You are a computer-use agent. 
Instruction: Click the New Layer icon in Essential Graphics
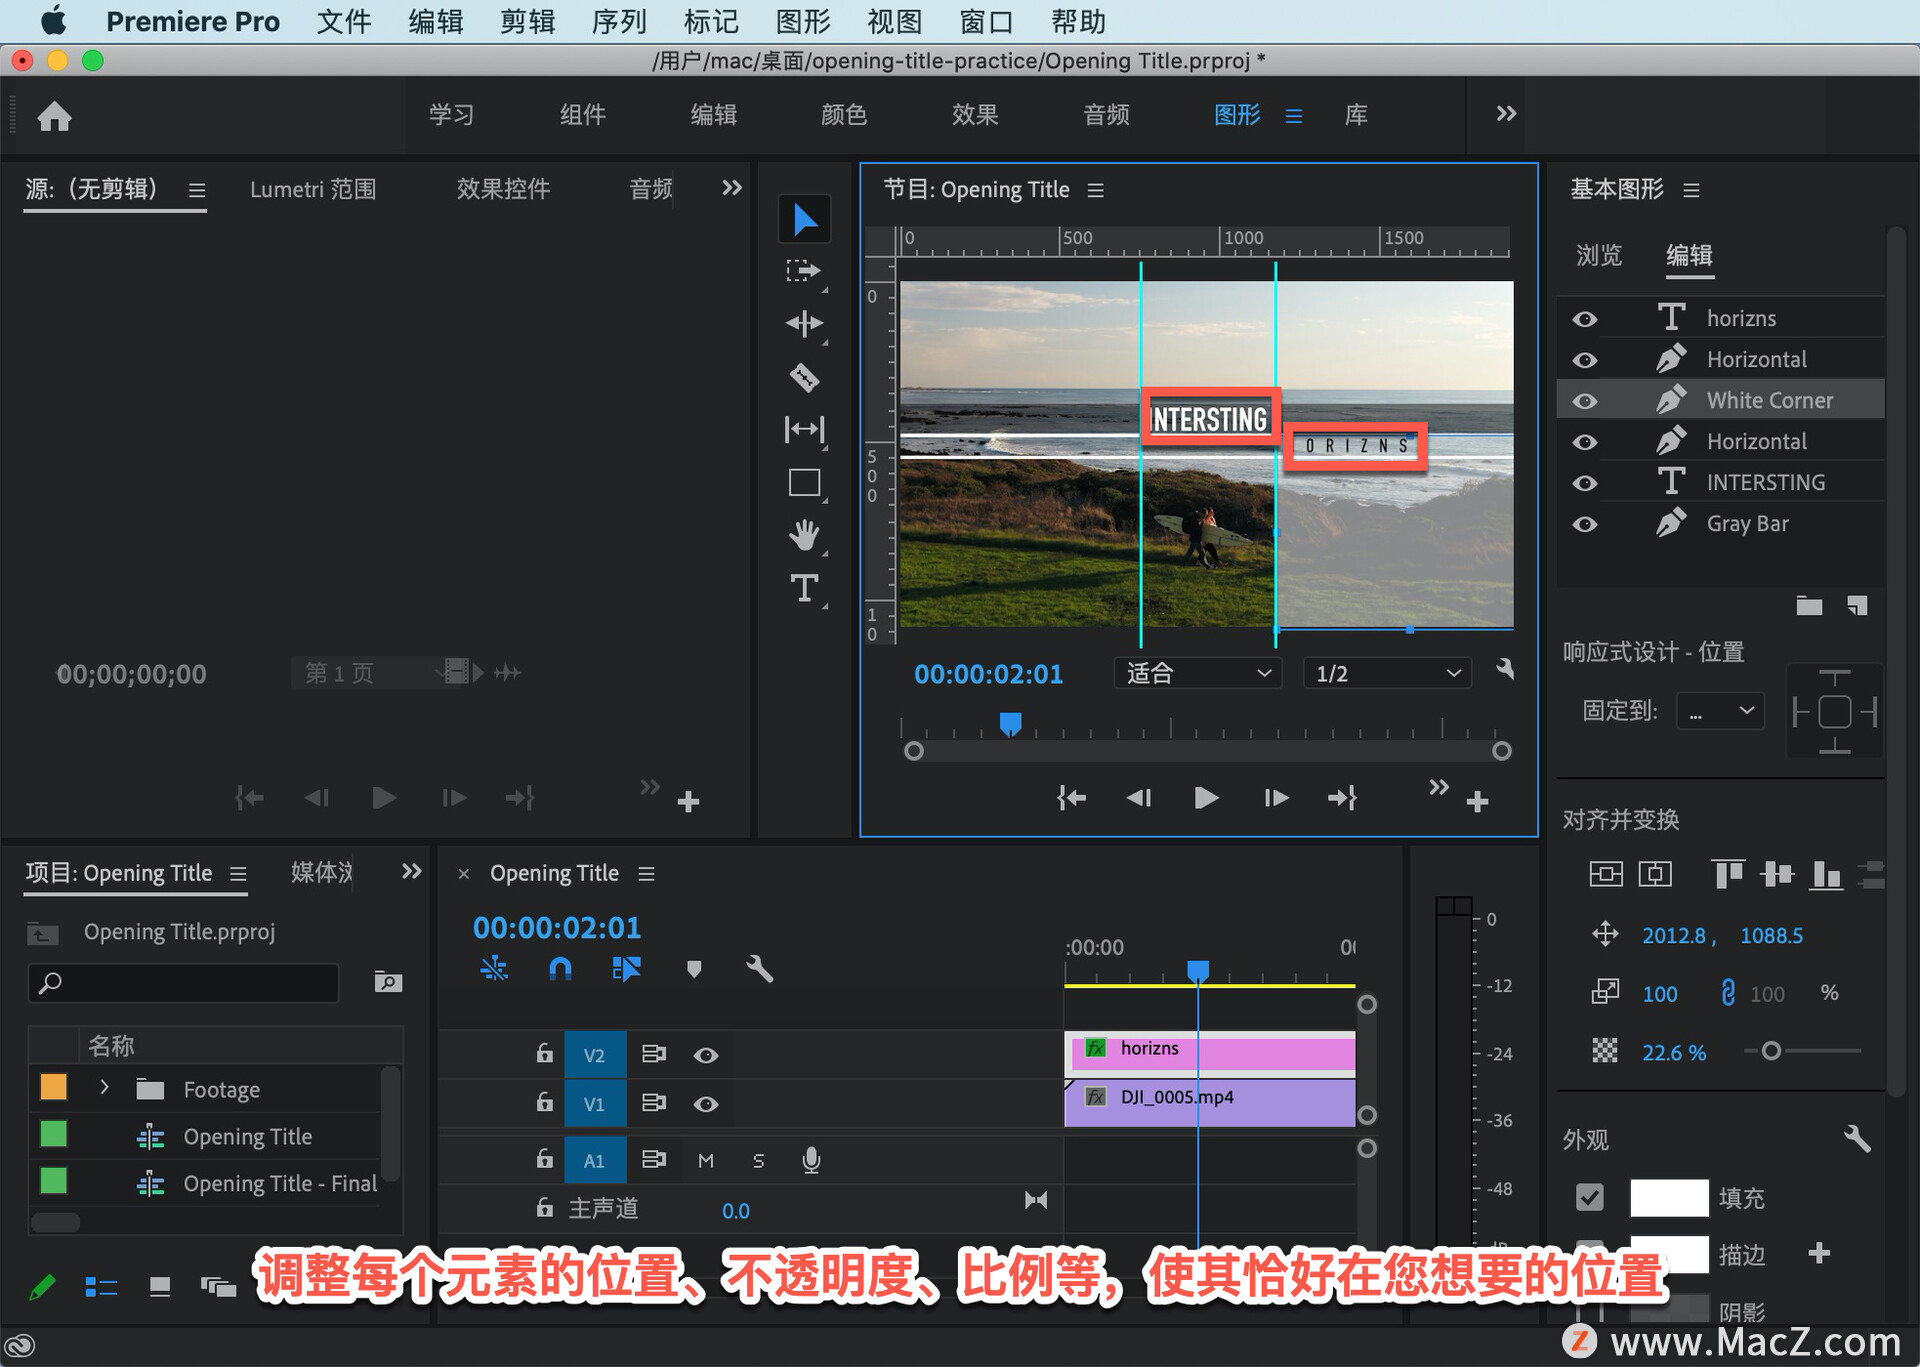pos(1857,606)
